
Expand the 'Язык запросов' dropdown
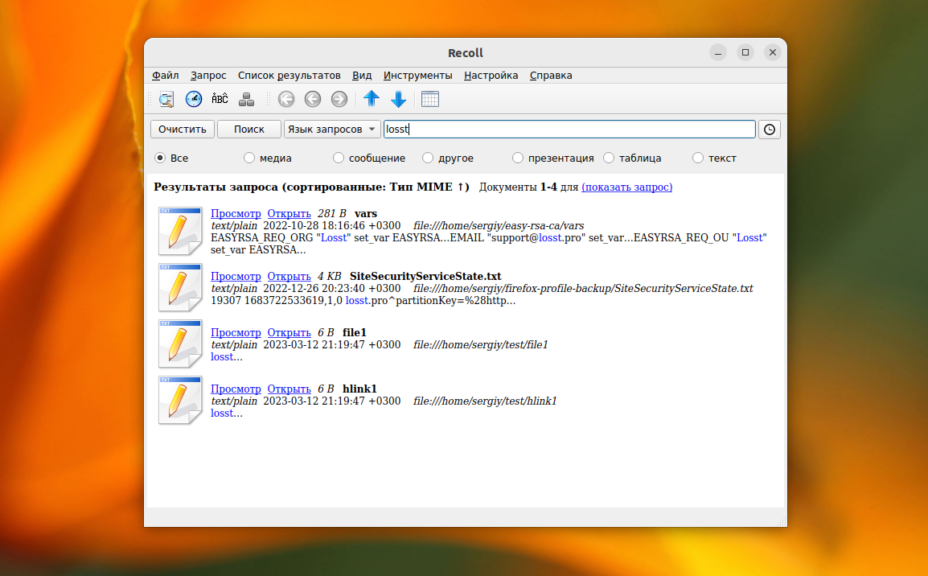pos(330,129)
